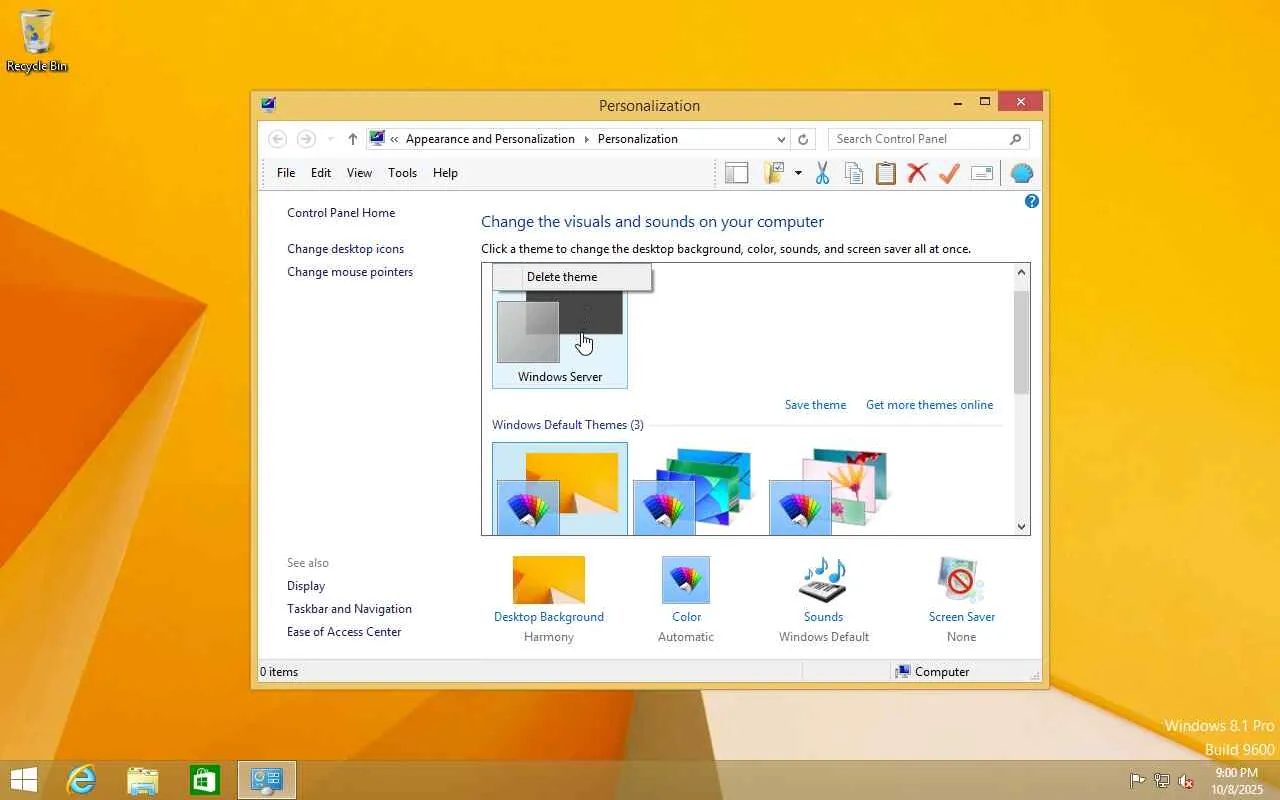Click the network icon in system tray
The height and width of the screenshot is (800, 1280).
[x=1162, y=781]
